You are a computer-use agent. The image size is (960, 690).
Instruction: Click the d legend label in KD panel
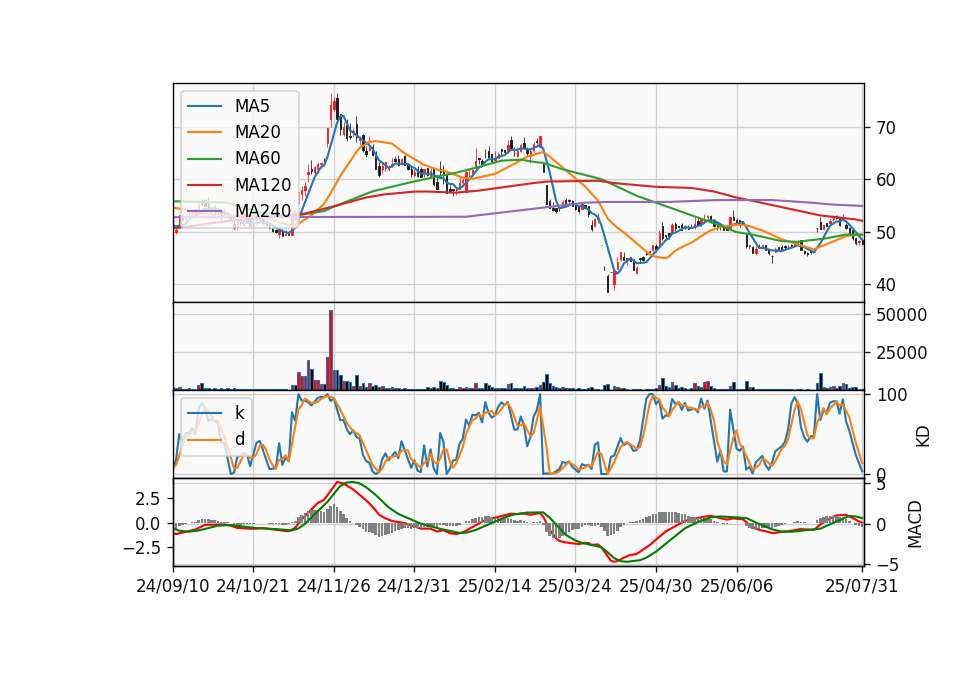[240, 439]
